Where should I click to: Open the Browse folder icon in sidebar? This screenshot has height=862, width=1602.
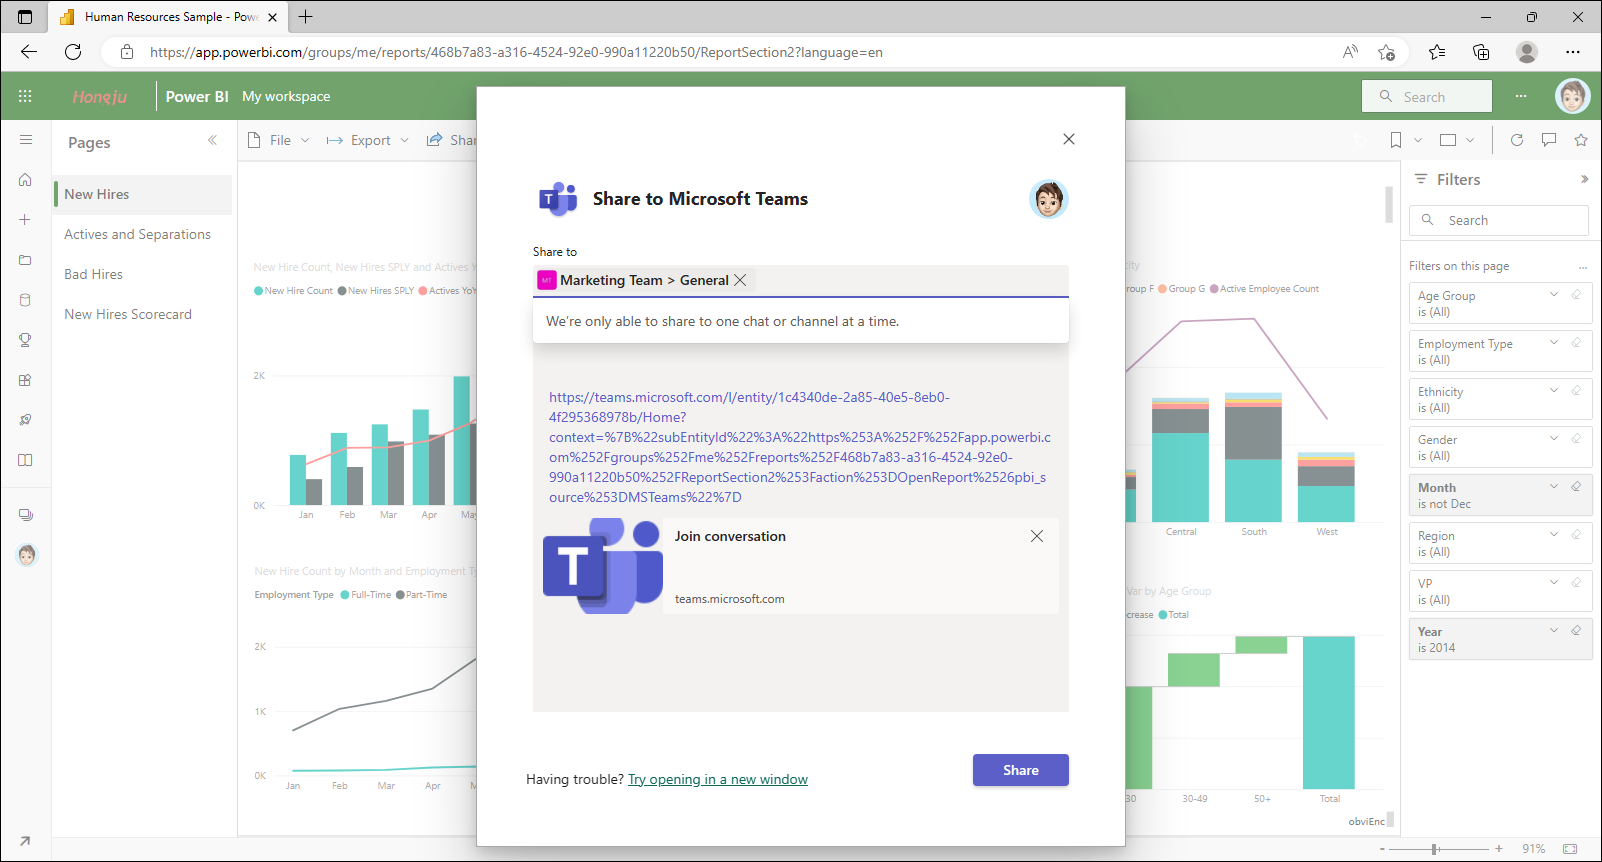tap(26, 260)
